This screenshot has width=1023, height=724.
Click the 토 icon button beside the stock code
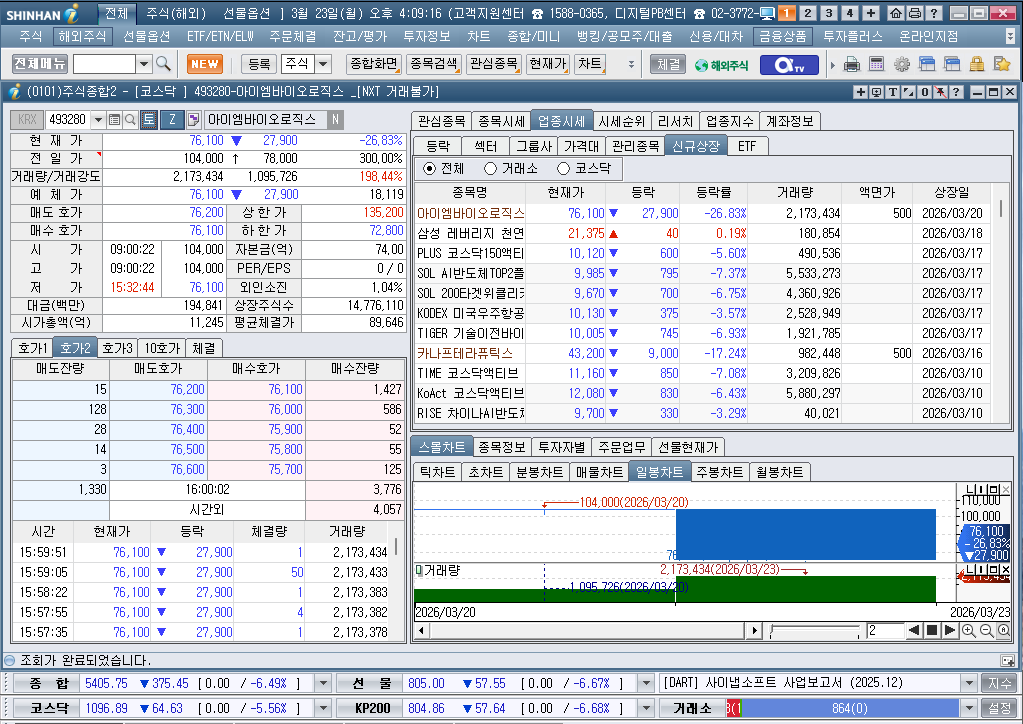point(149,119)
